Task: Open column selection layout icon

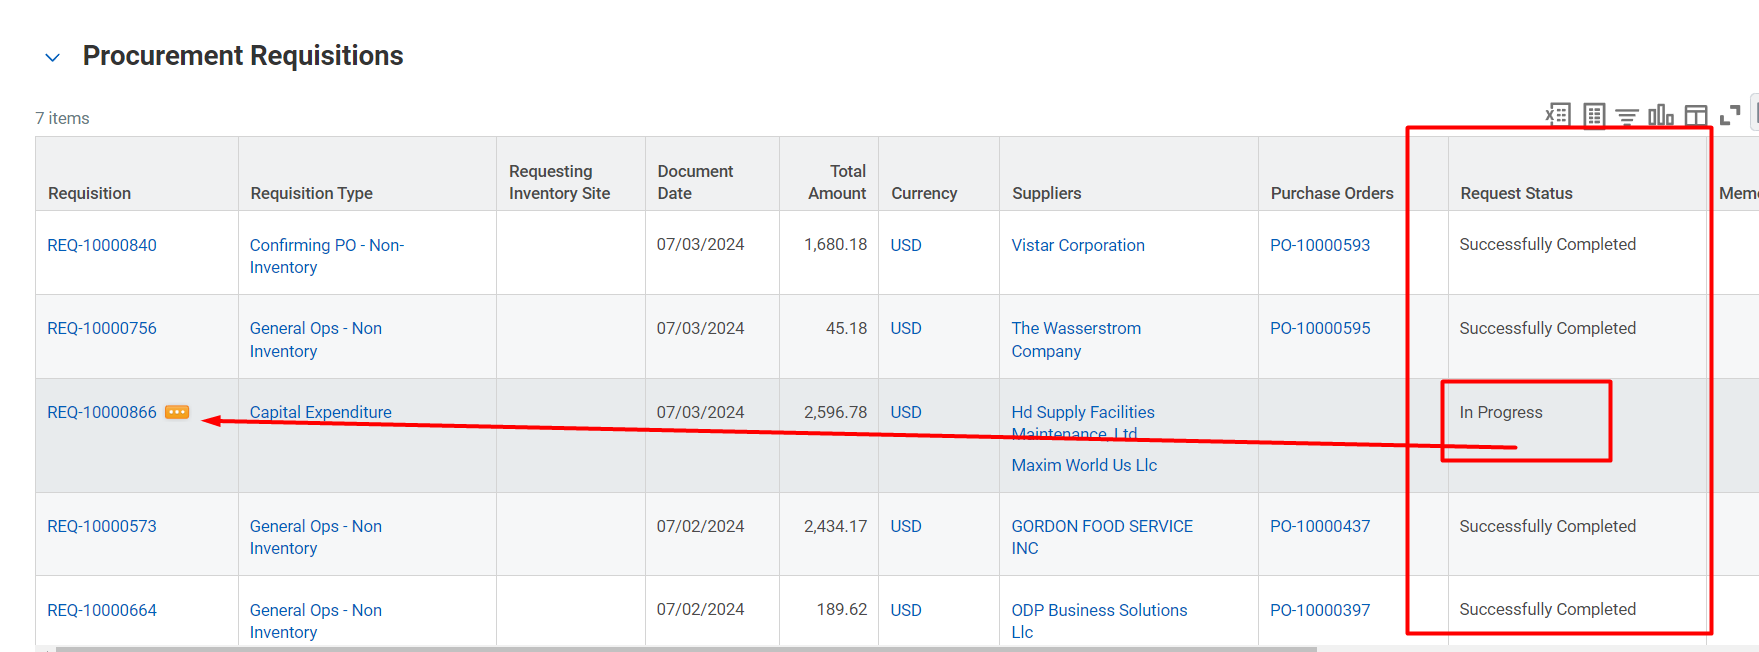Action: (1696, 116)
